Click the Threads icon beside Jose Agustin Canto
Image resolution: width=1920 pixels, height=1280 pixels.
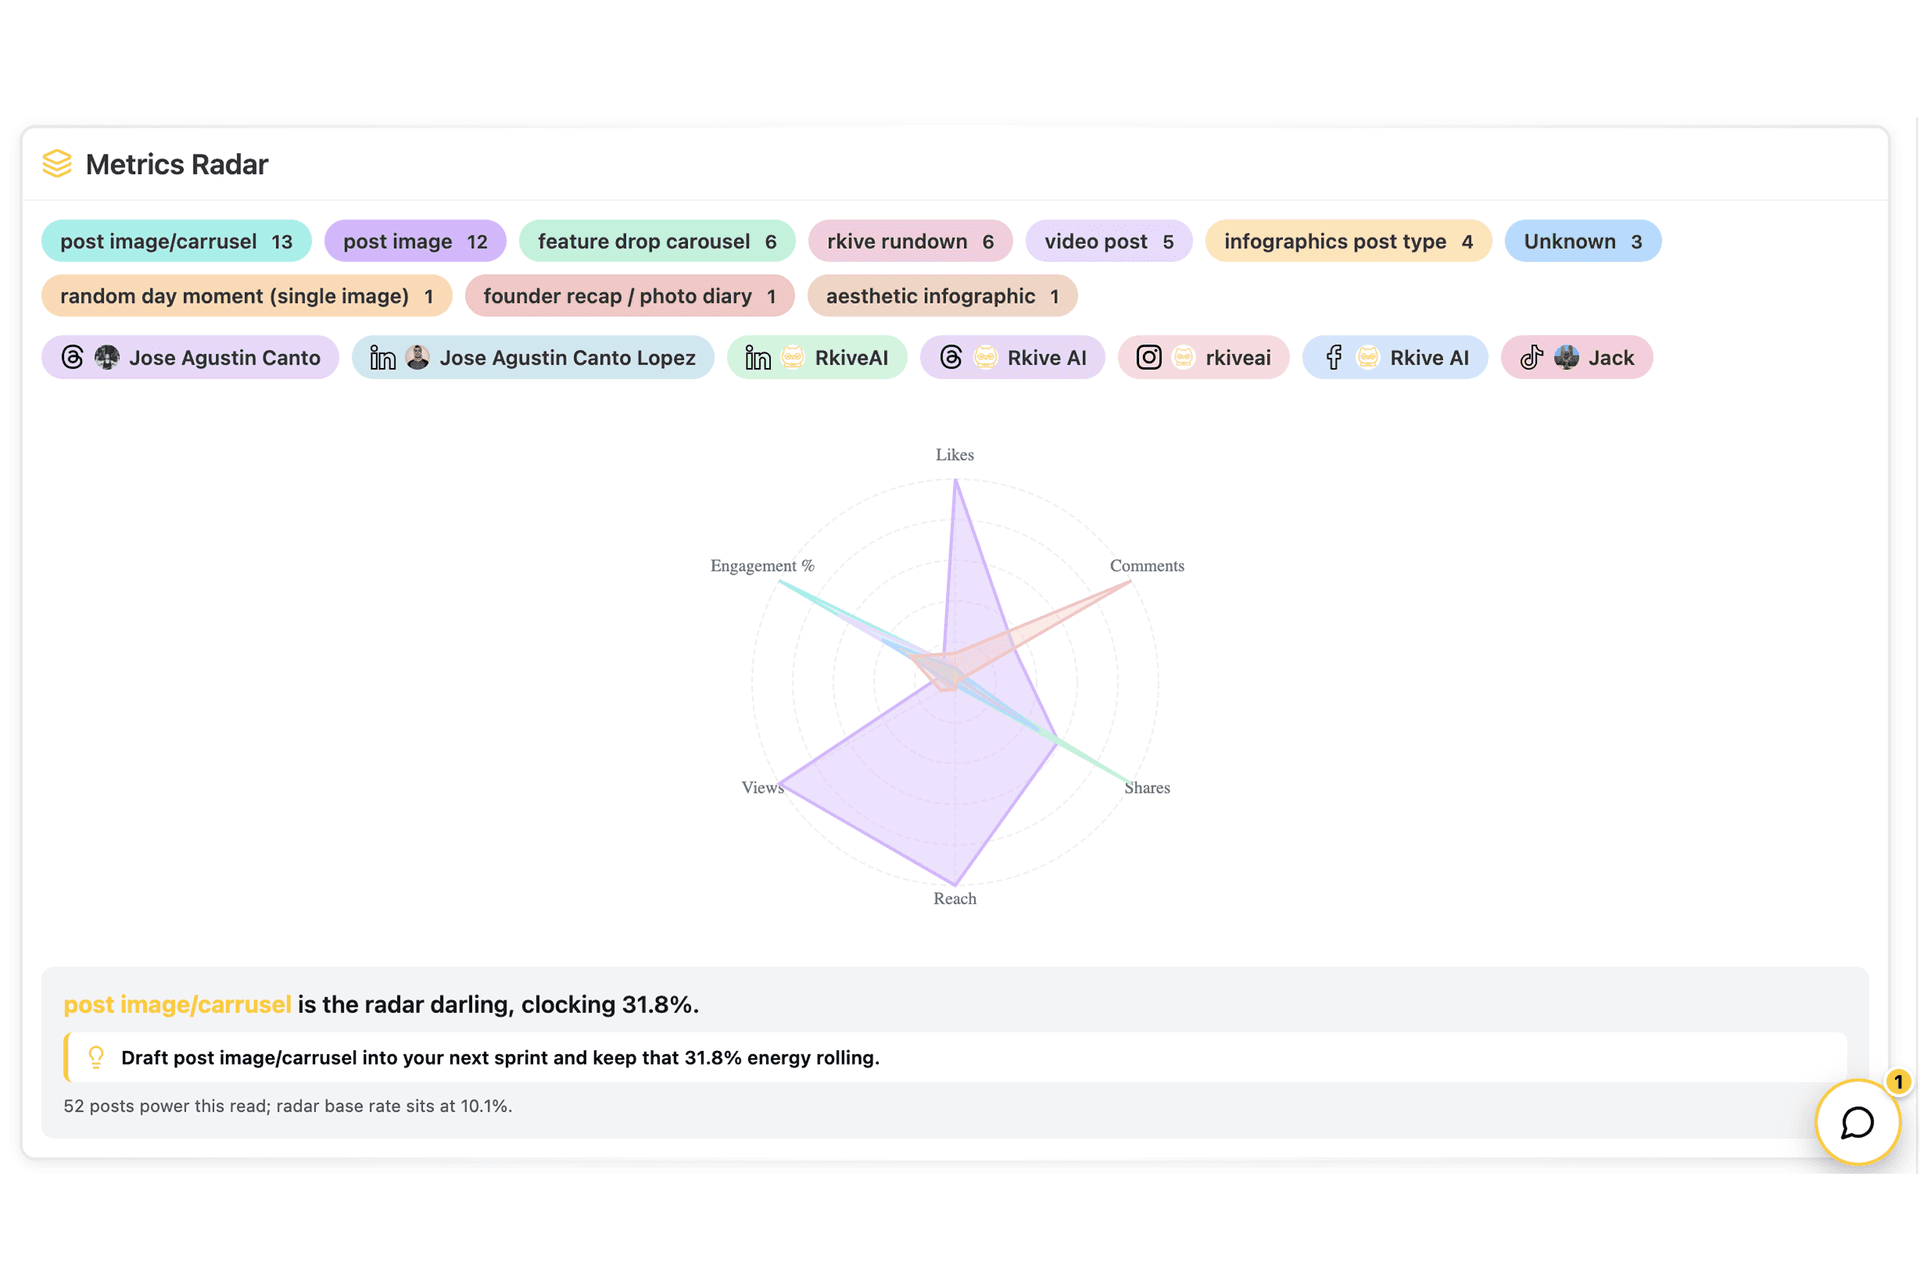pyautogui.click(x=72, y=357)
